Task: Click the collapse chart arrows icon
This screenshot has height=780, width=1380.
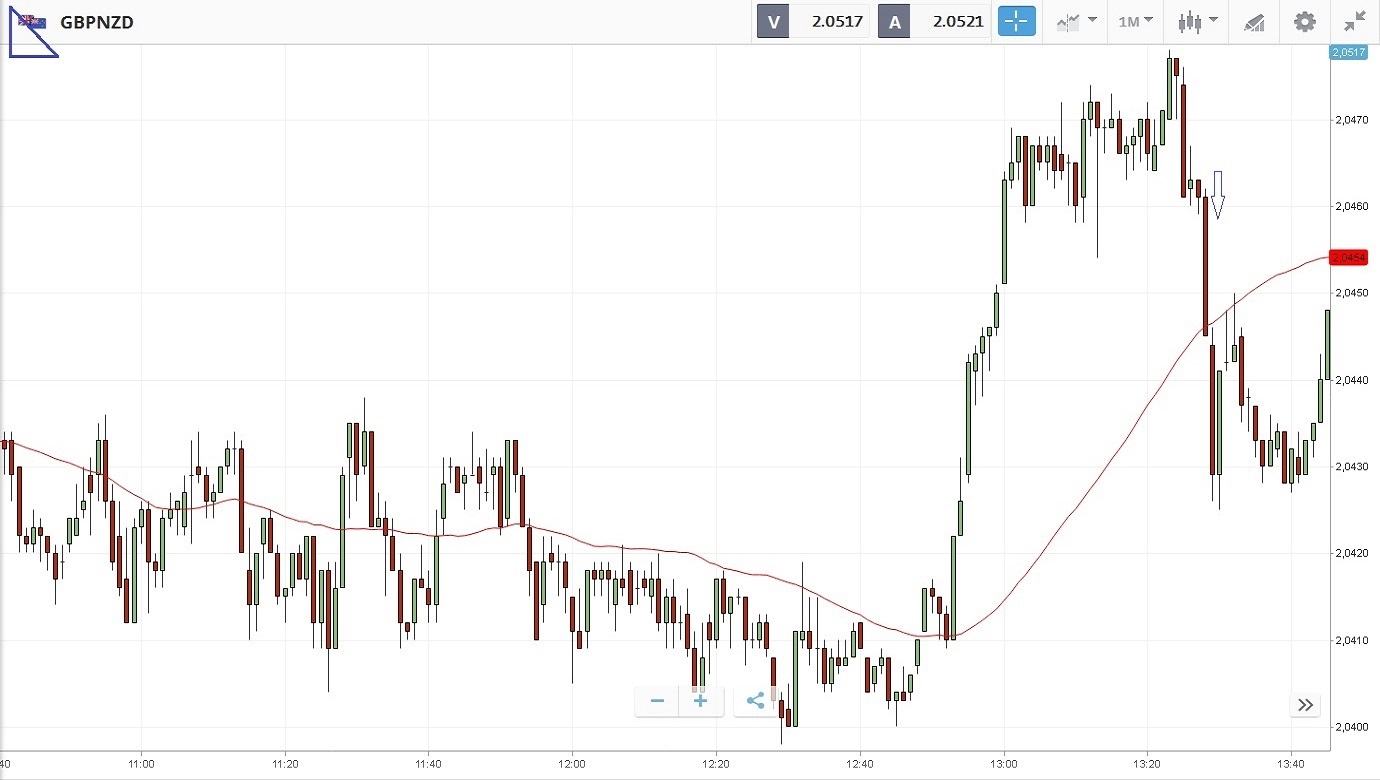Action: click(1355, 21)
